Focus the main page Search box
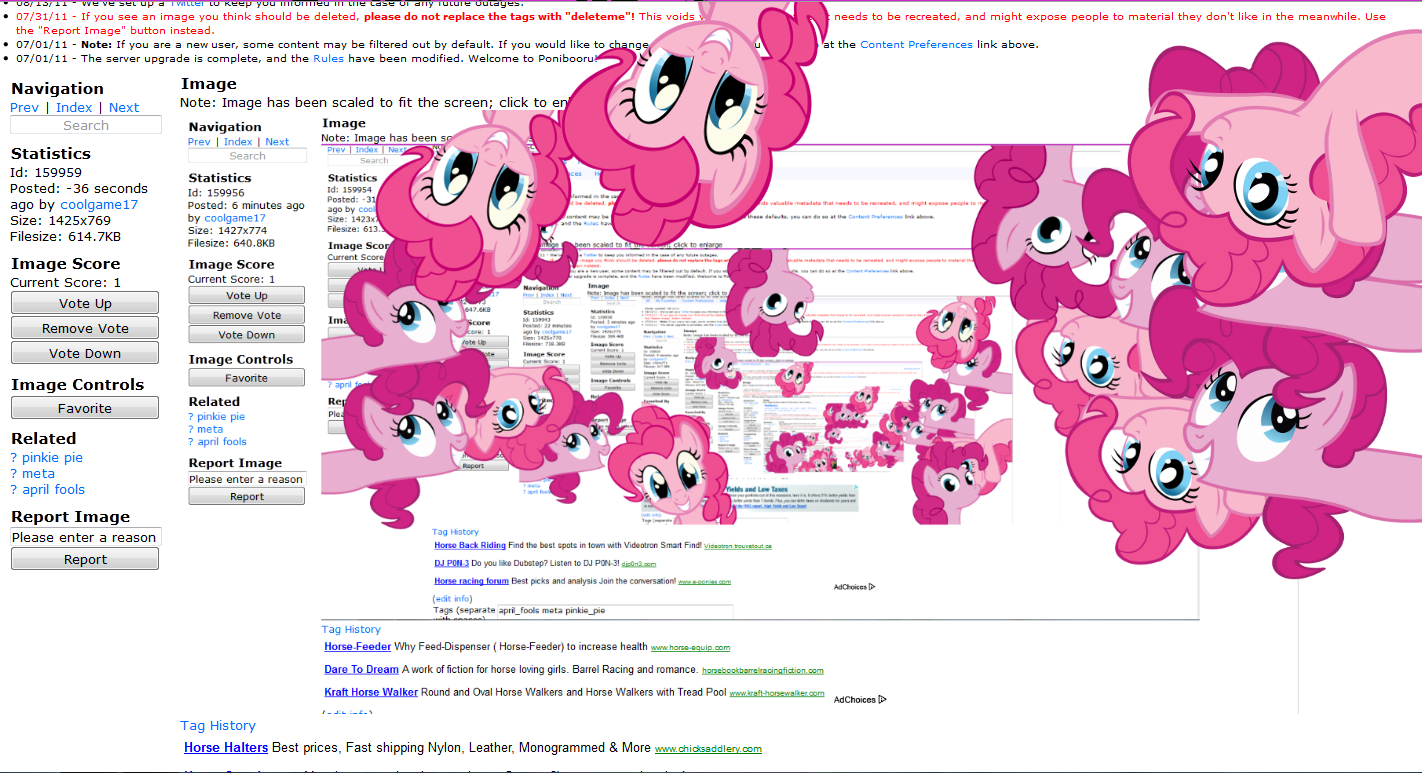The image size is (1422, 773). (x=86, y=125)
